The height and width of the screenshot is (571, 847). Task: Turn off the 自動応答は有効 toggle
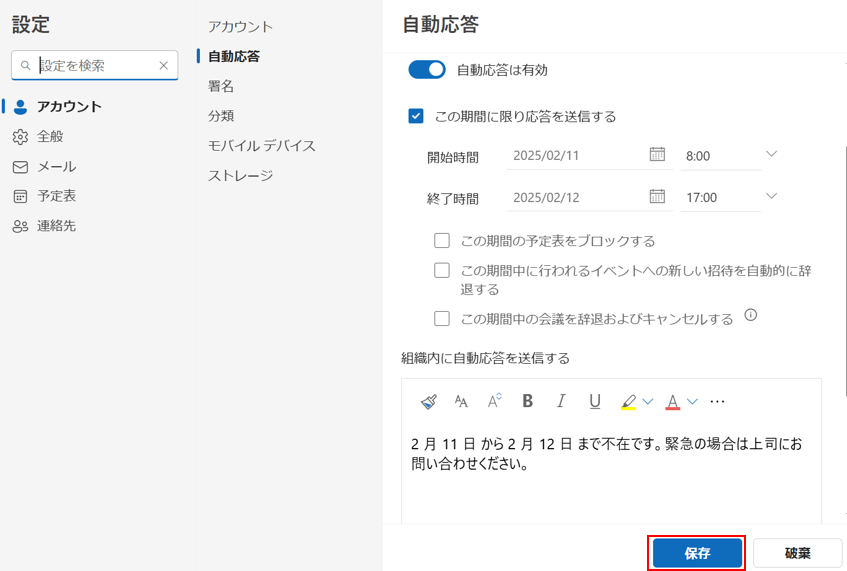[427, 70]
